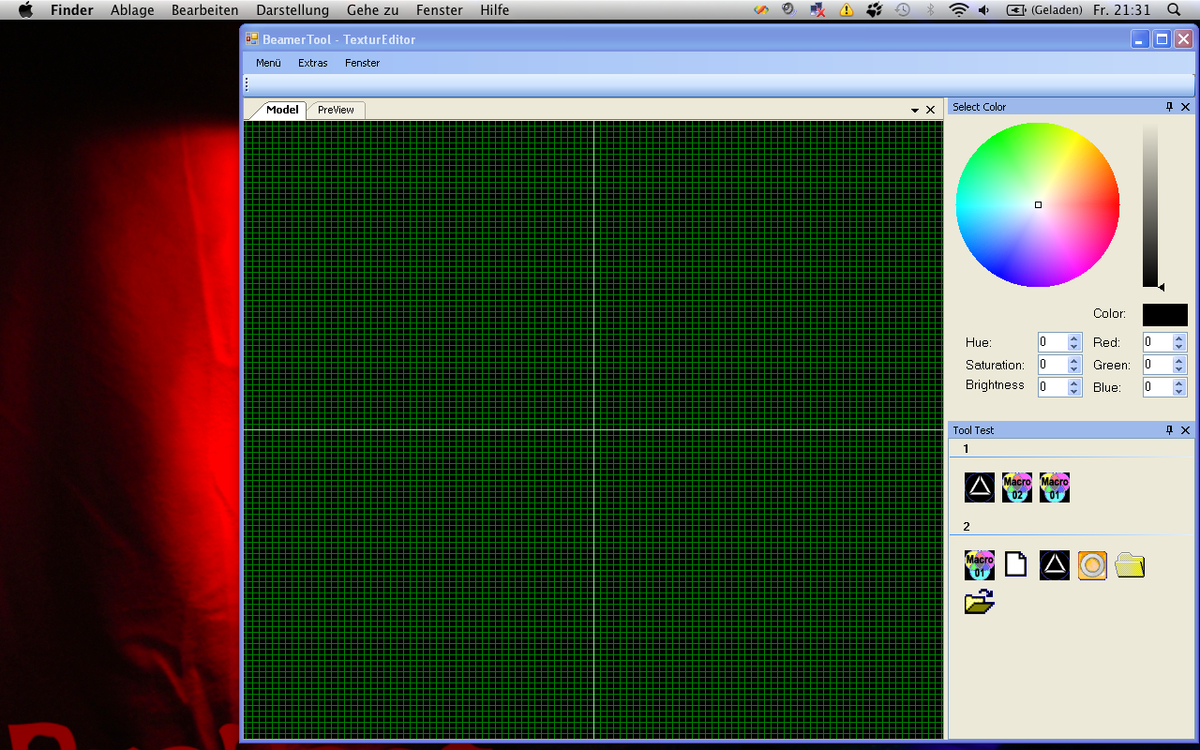Open the document tab list dropdown arrow
The height and width of the screenshot is (750, 1200).
(913, 109)
